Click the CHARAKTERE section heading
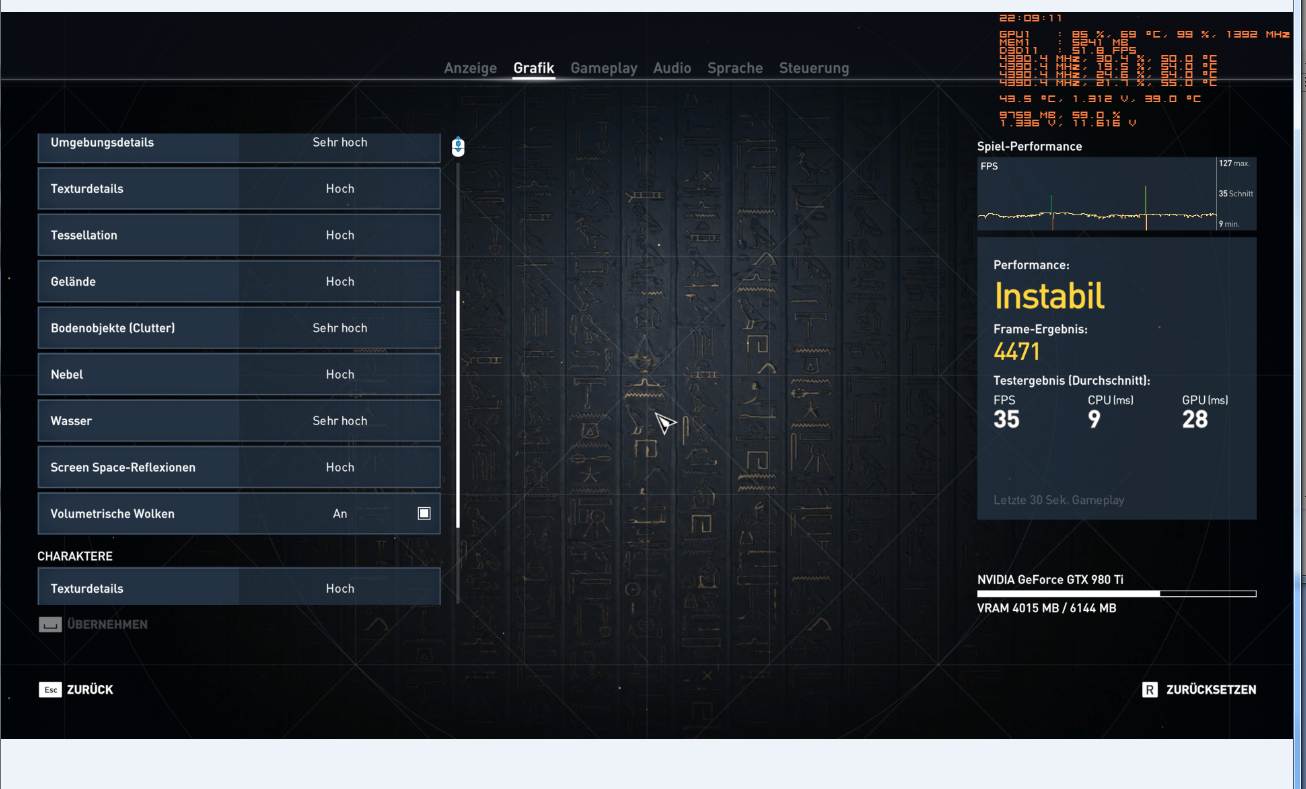 pyautogui.click(x=75, y=556)
